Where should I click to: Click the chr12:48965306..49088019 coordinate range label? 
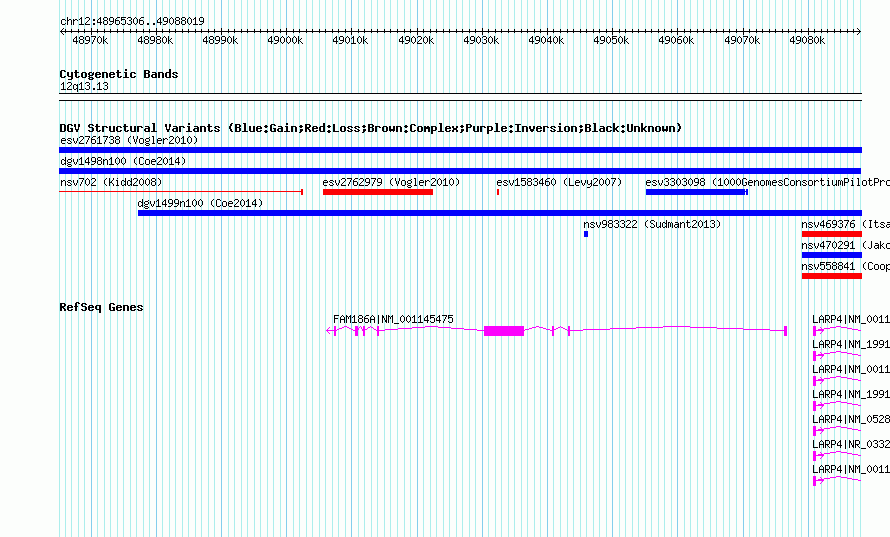click(132, 21)
